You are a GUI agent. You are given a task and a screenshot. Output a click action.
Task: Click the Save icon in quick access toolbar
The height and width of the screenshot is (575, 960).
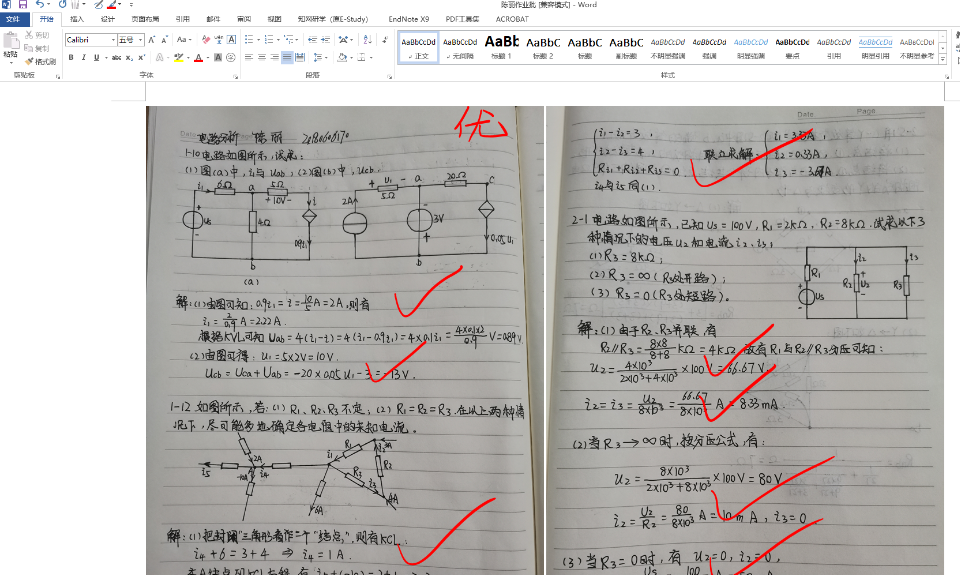tap(22, 5)
